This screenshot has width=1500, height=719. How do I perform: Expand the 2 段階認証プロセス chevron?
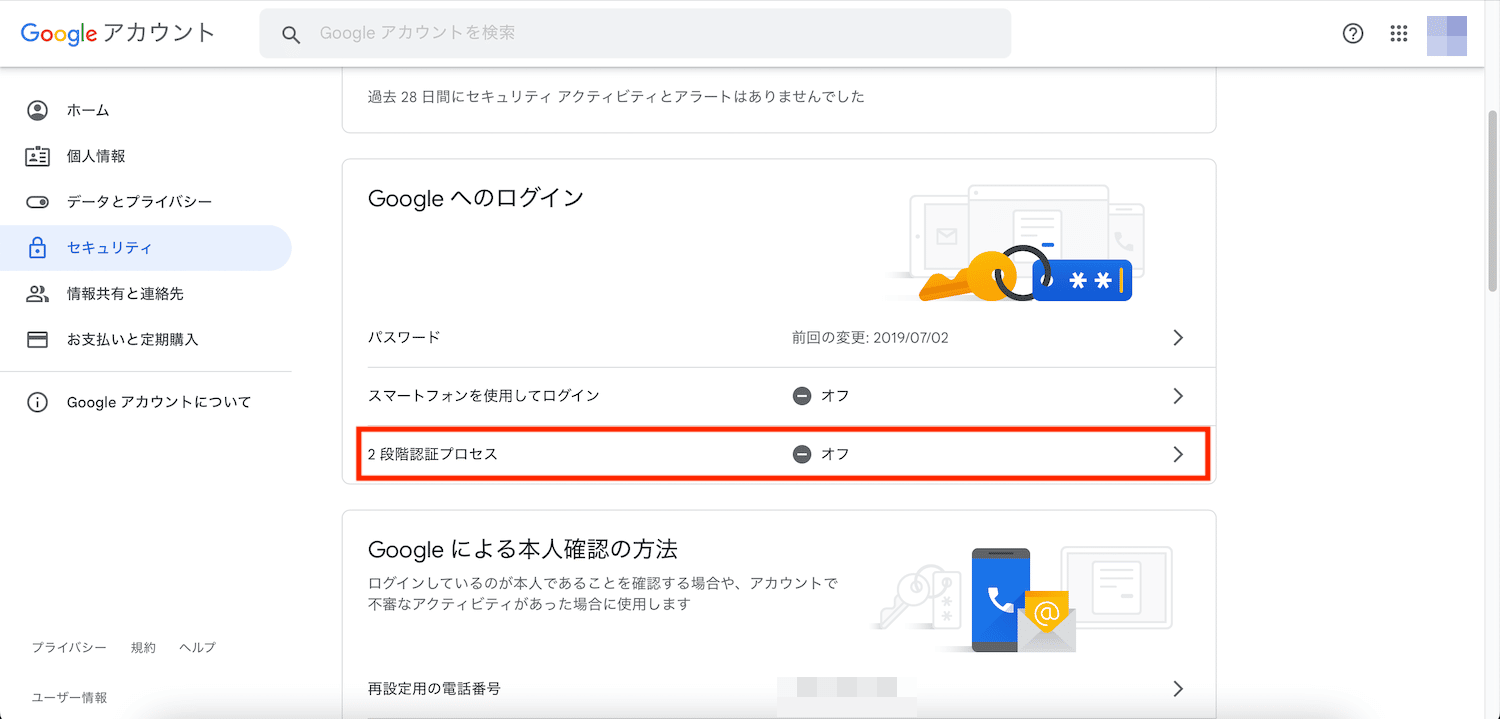1178,454
